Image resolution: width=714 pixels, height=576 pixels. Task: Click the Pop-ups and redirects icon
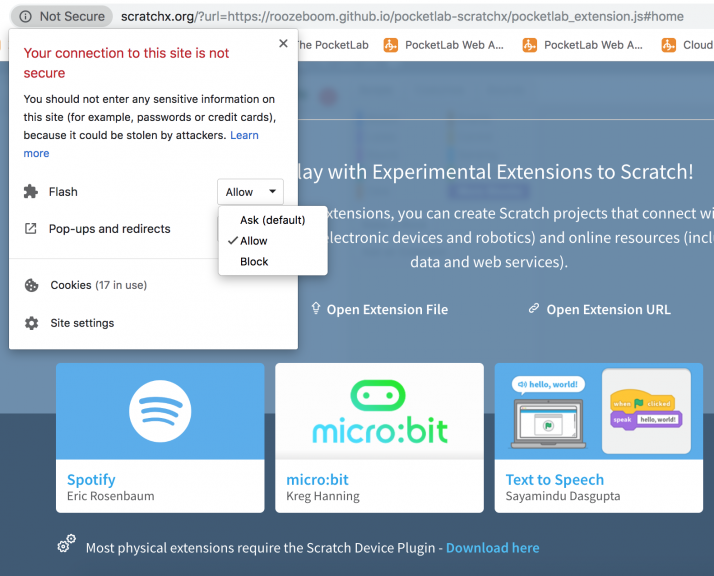31,229
